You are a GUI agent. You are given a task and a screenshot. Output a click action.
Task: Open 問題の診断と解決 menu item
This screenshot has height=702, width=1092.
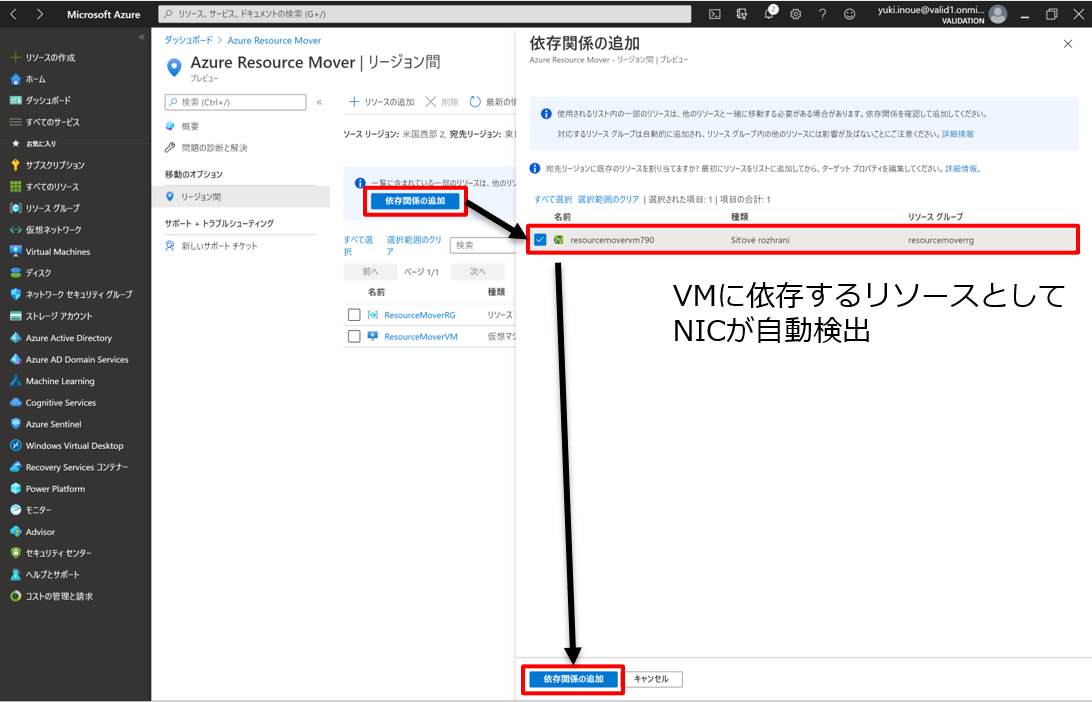click(x=206, y=148)
